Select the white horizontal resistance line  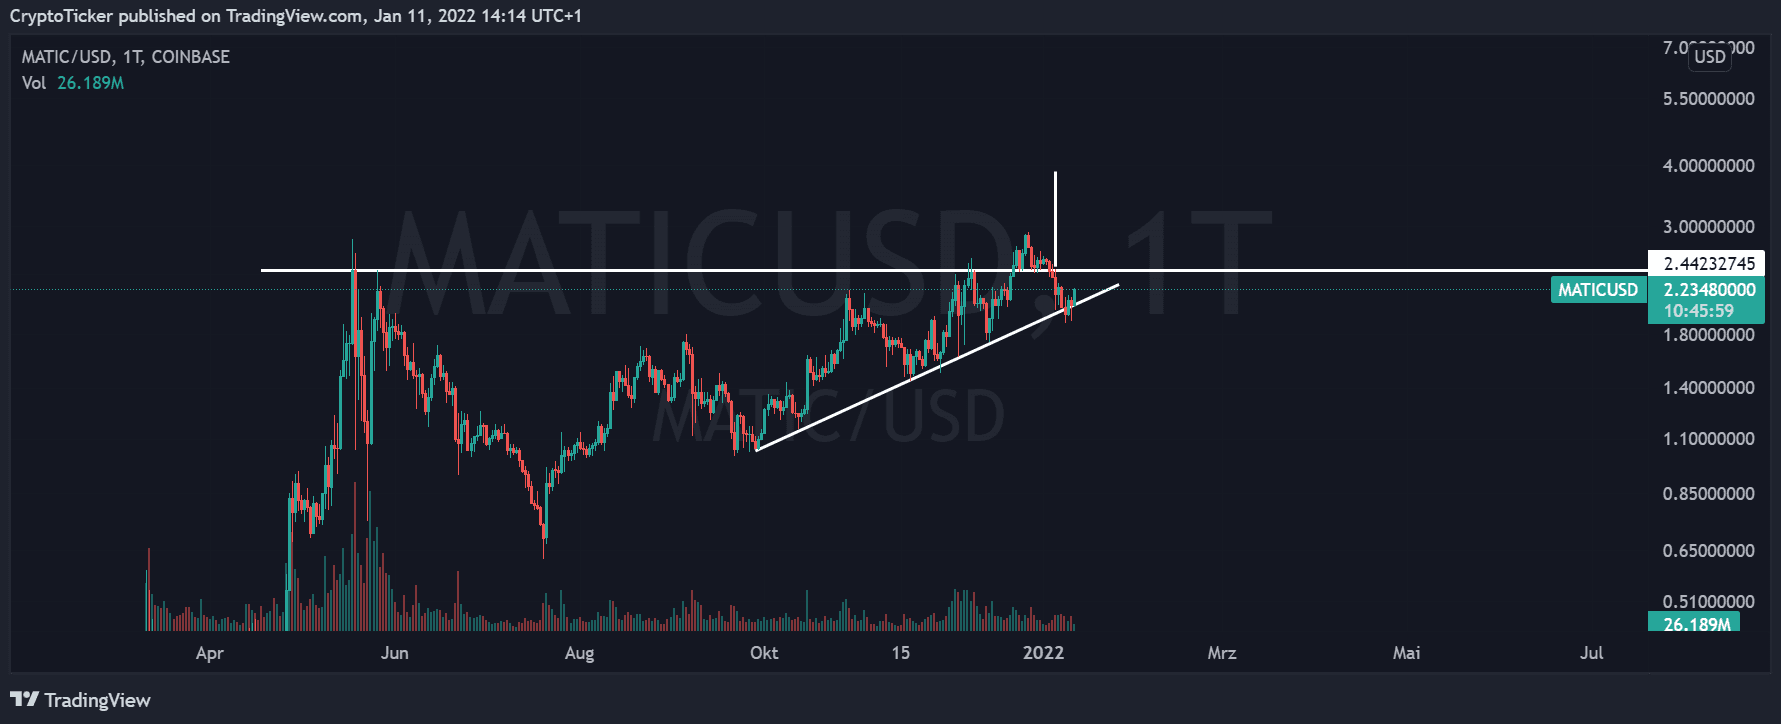coord(600,270)
